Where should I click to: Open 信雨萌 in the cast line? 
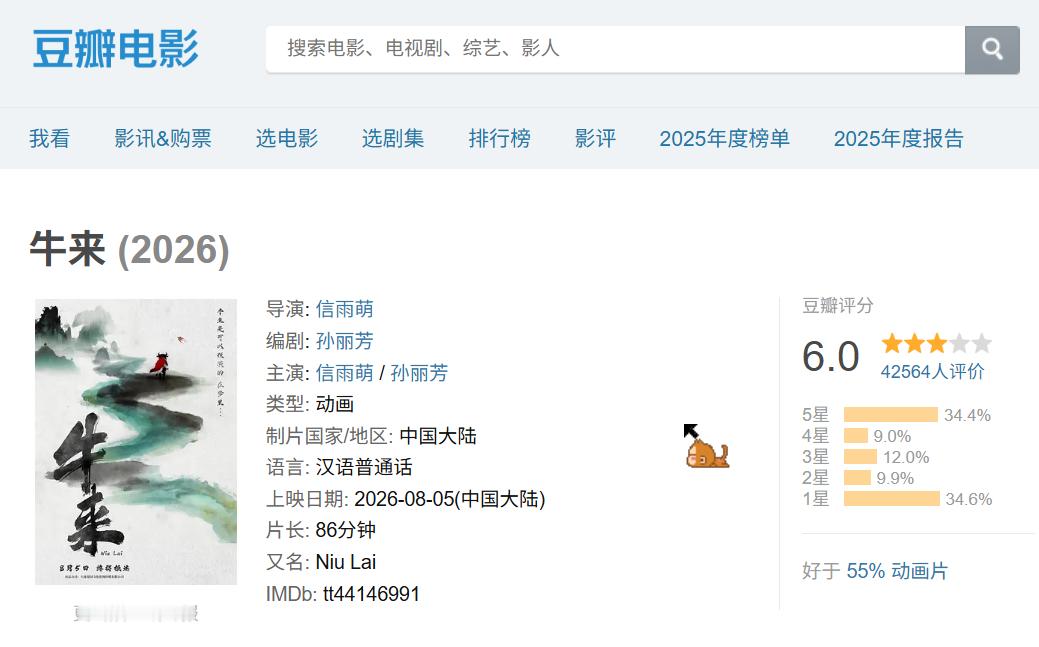[345, 373]
